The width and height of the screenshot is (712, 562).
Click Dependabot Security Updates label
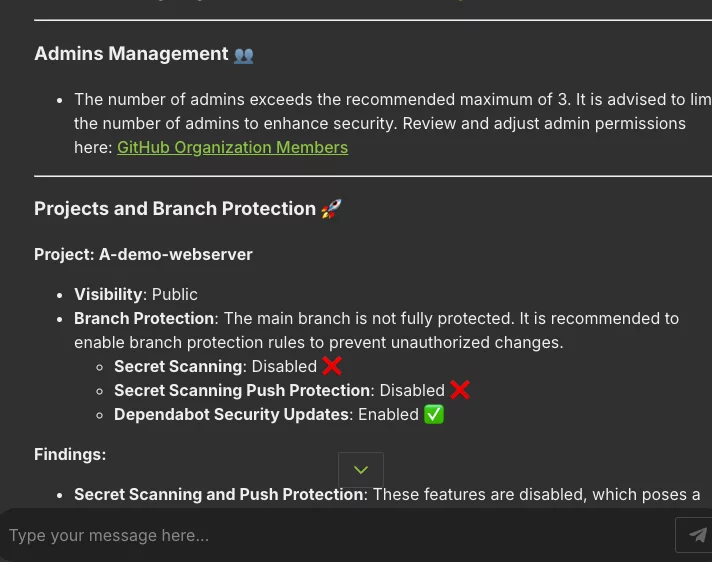point(231,414)
